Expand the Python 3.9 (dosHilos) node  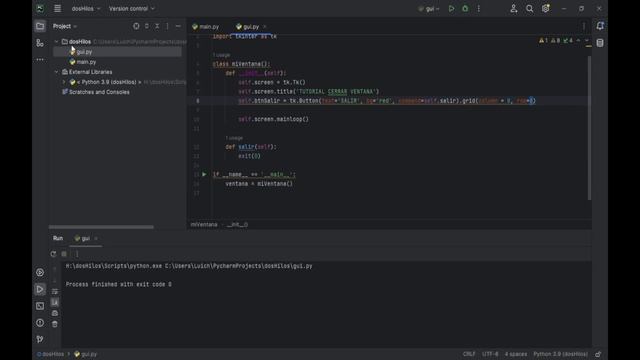[64, 82]
